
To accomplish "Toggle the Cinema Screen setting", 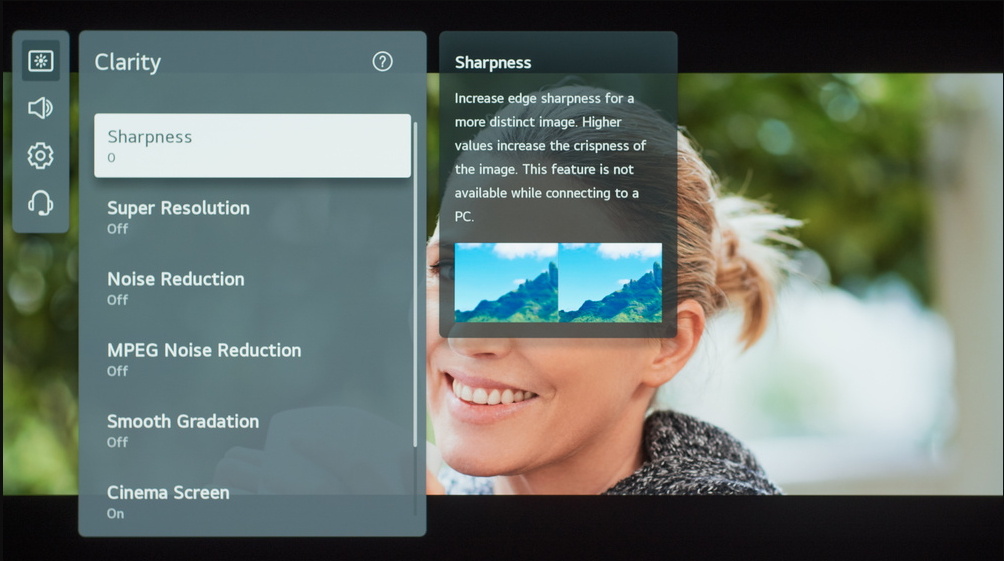I will pos(252,501).
